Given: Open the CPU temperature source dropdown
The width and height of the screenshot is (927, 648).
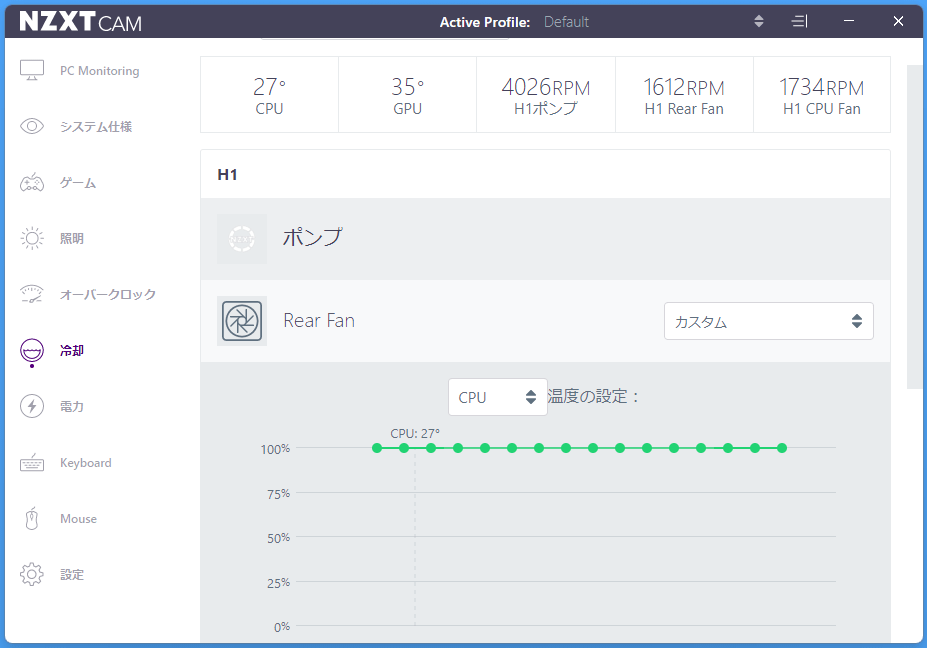Looking at the screenshot, I should [497, 397].
